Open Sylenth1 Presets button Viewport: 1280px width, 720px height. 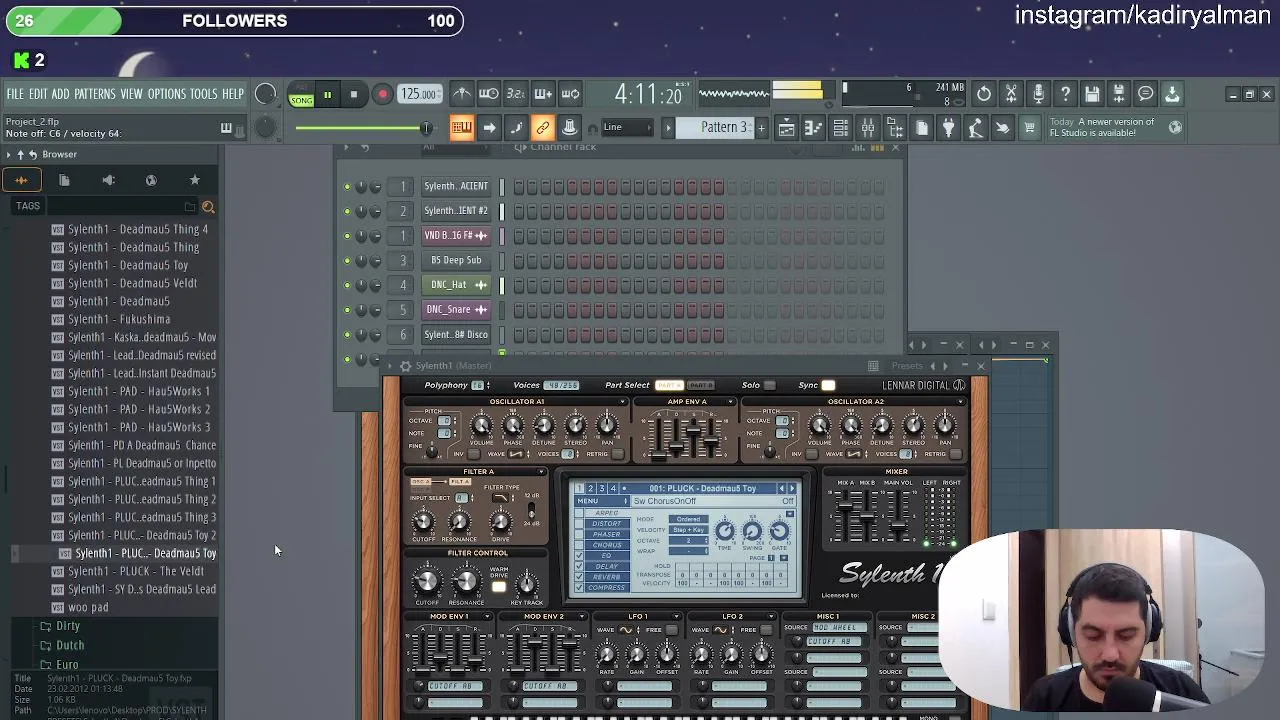click(x=907, y=366)
